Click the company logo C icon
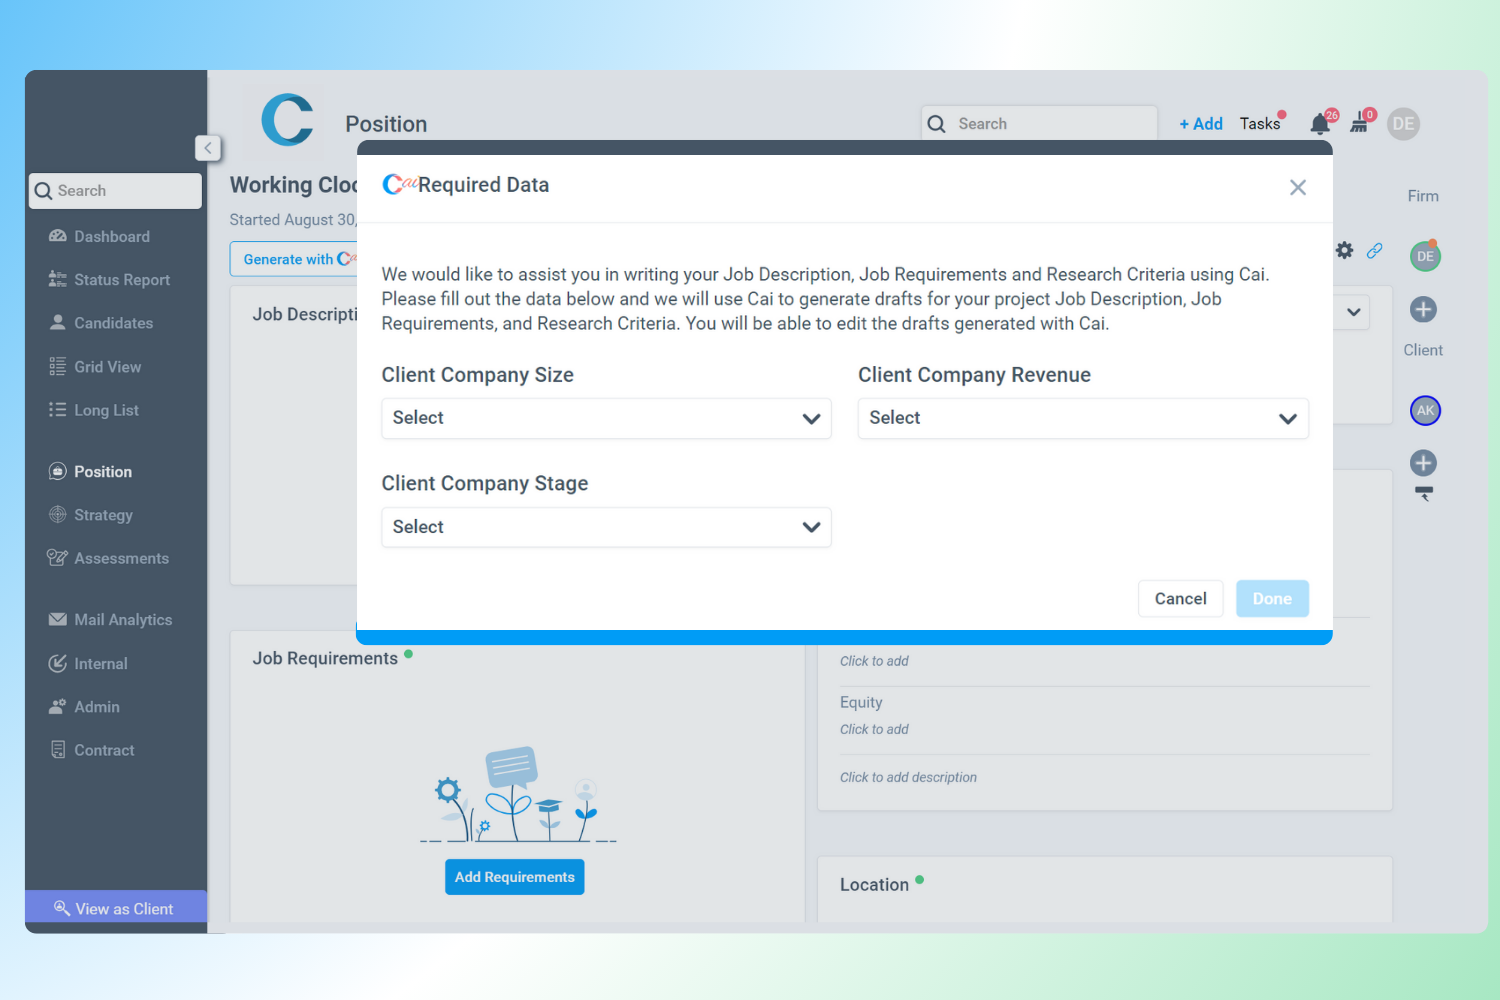 point(287,120)
